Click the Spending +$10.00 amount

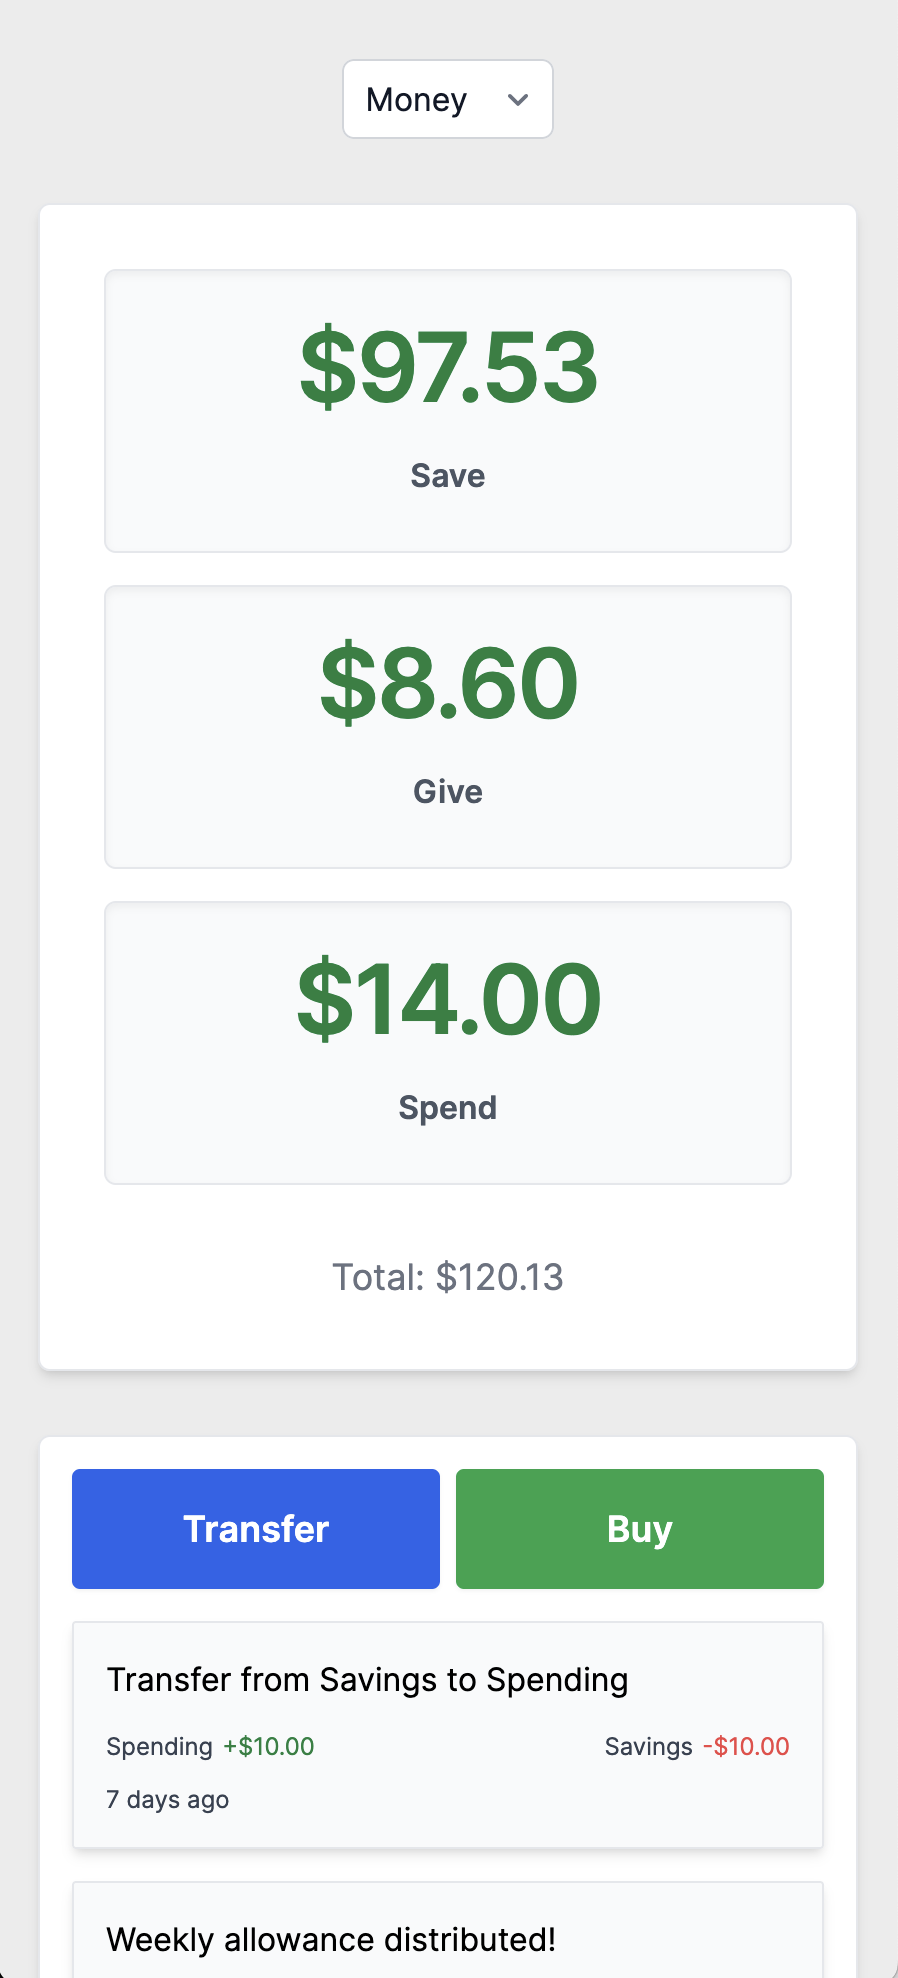268,1747
